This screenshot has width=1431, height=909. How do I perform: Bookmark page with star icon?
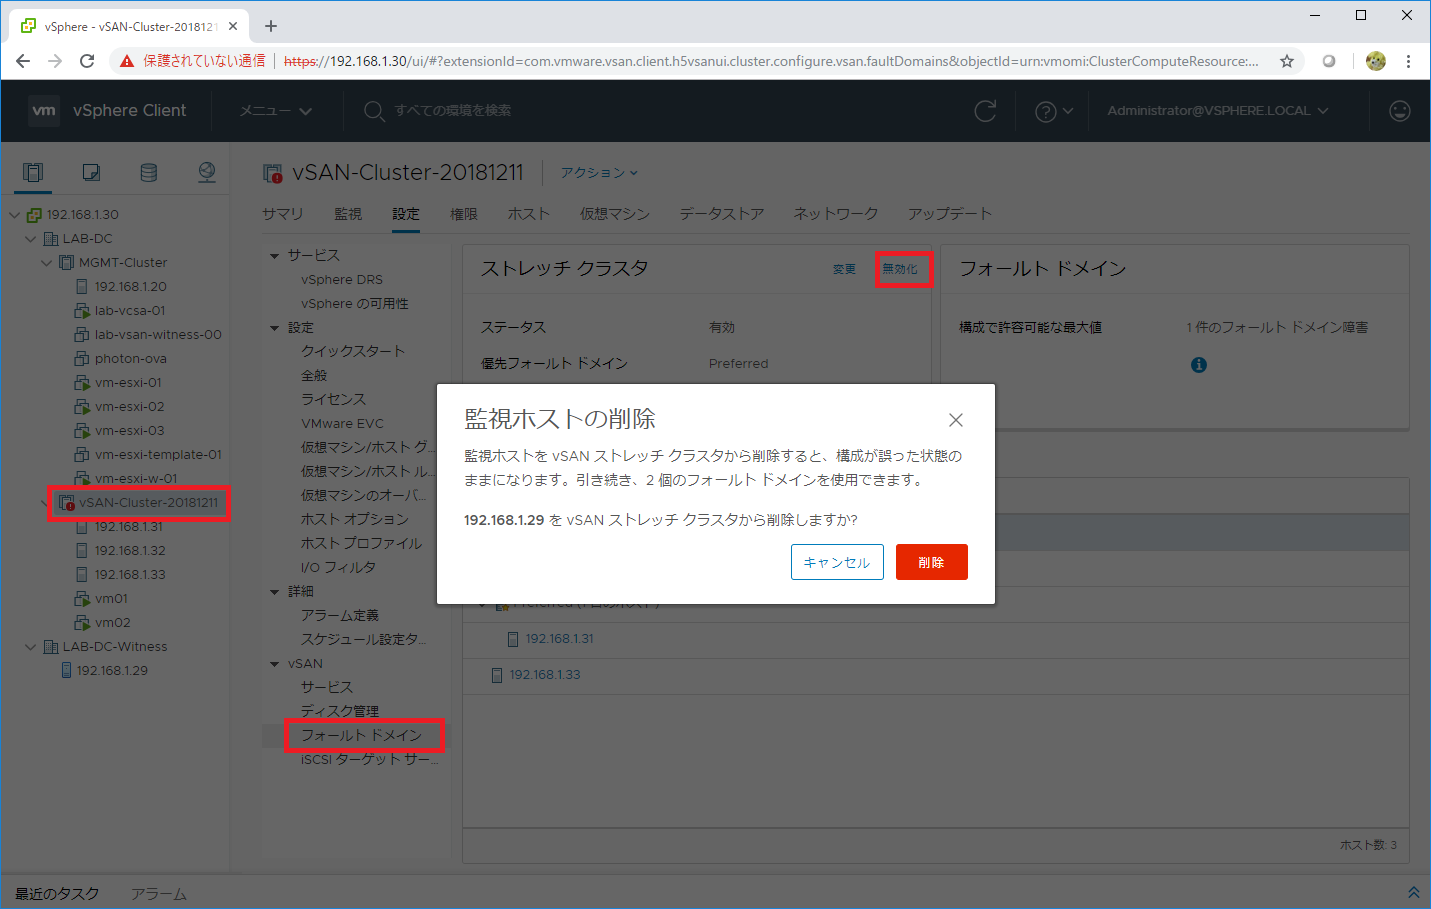click(x=1287, y=61)
